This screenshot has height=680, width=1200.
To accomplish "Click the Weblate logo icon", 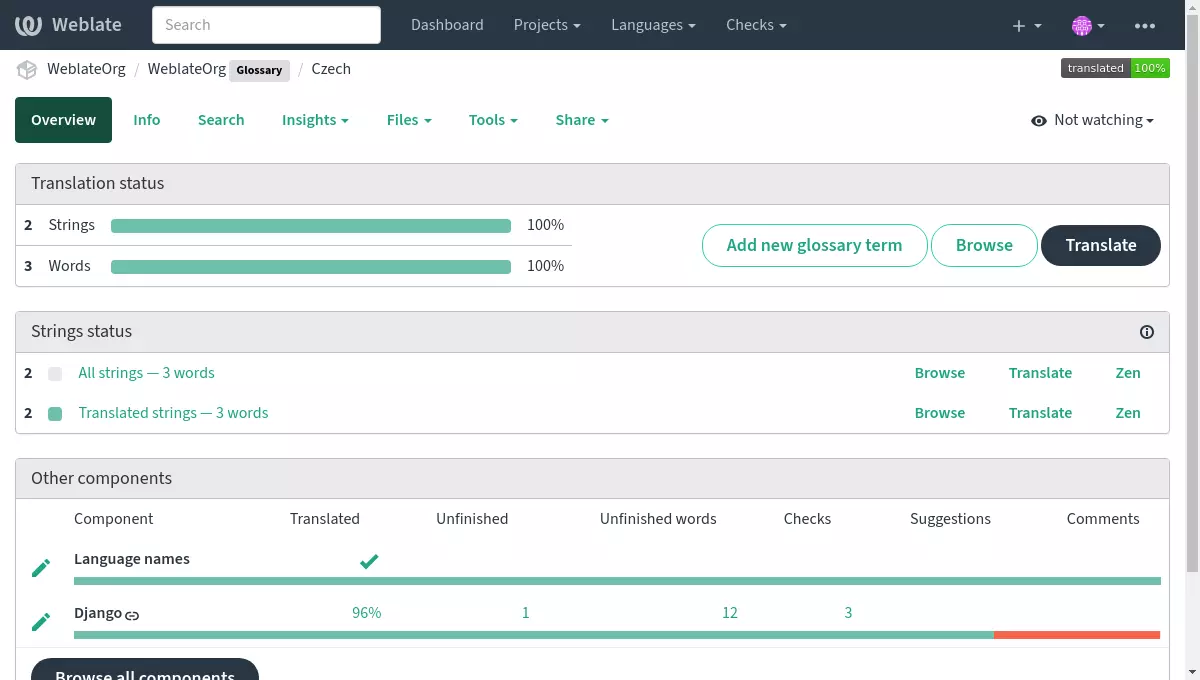I will pos(29,25).
